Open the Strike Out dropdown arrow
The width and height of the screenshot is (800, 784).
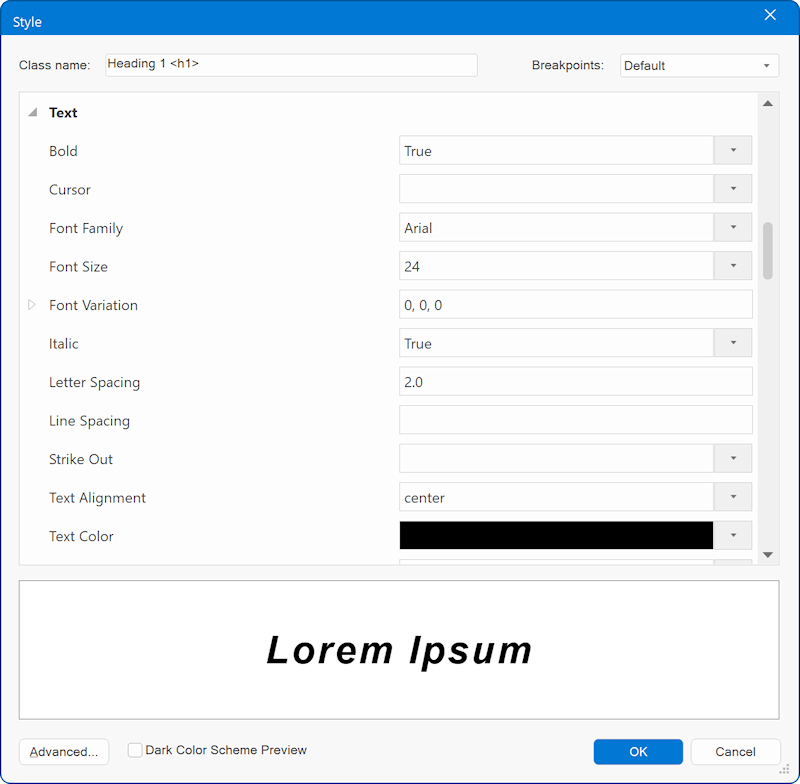tap(732, 459)
